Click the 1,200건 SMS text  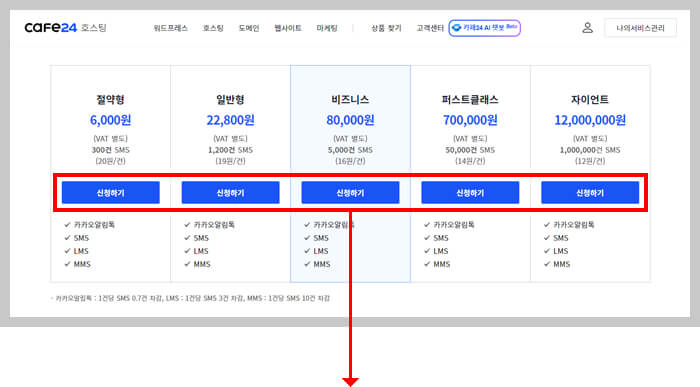click(x=230, y=150)
